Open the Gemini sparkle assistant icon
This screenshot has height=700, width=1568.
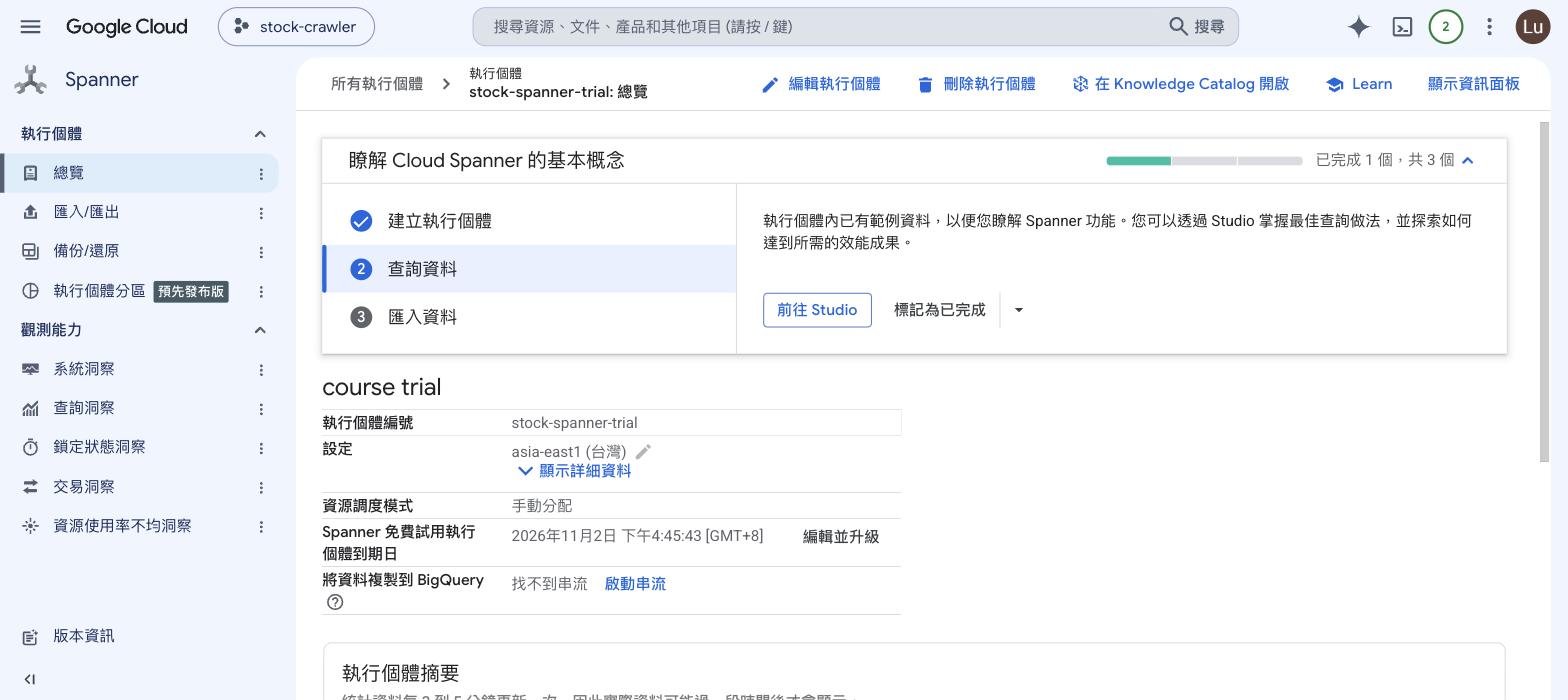1358,27
